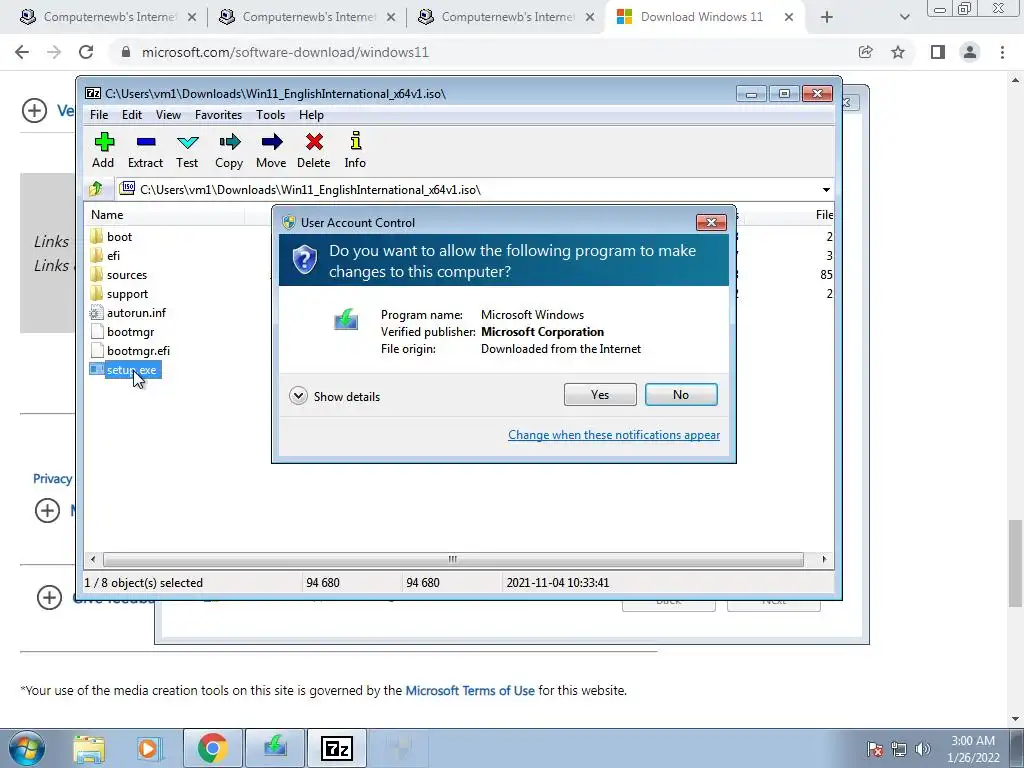This screenshot has height=768, width=1024.
Task: Switch to 7-Zip in the taskbar
Action: 337,748
